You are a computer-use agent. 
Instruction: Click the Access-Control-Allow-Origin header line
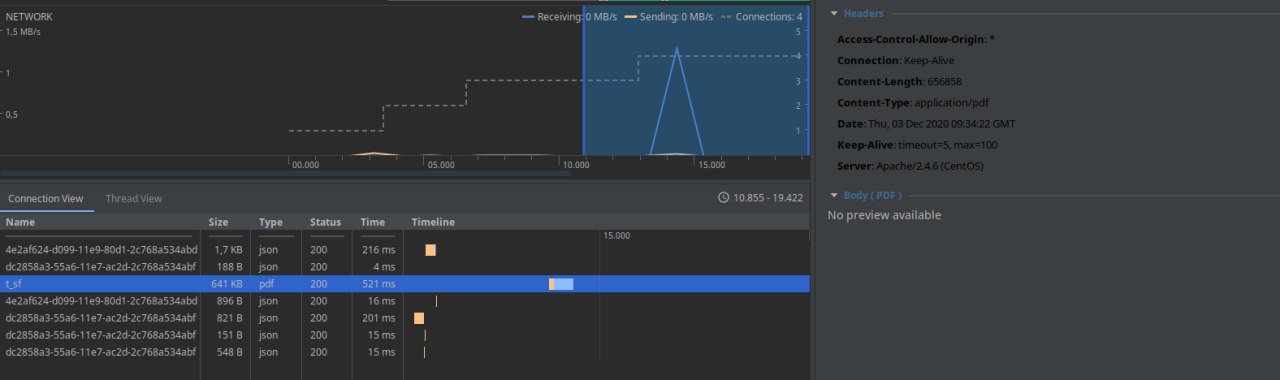coord(916,39)
